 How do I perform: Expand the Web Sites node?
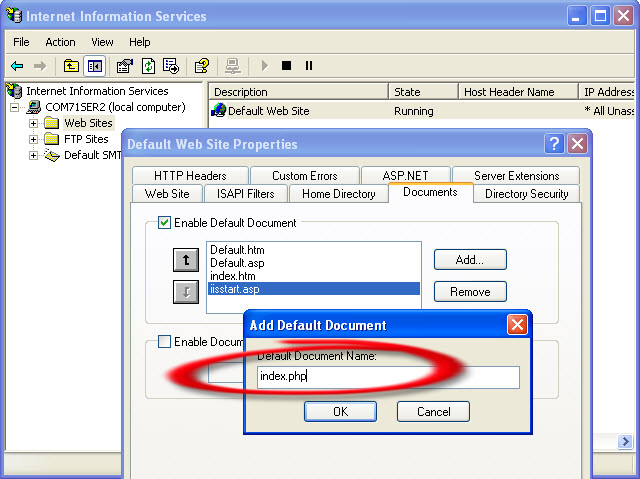point(33,123)
